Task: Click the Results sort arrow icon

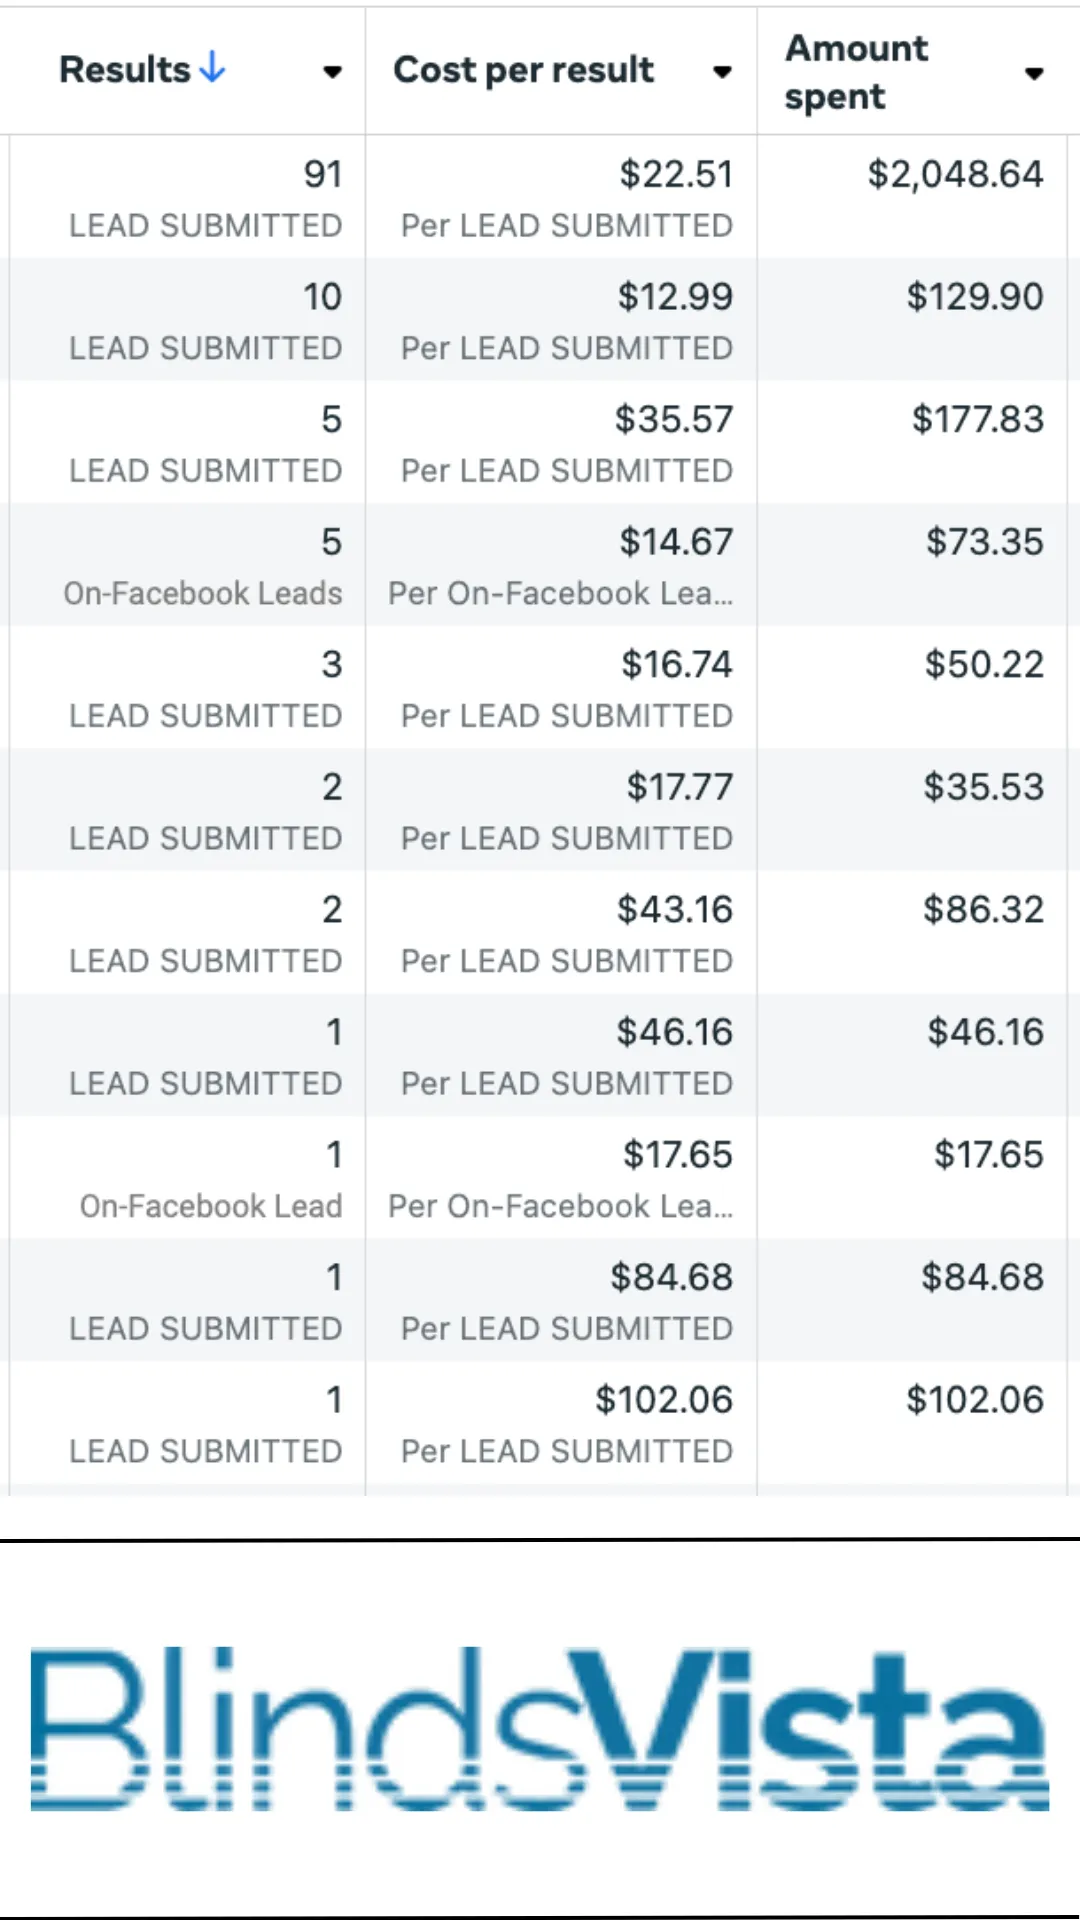Action: (212, 68)
